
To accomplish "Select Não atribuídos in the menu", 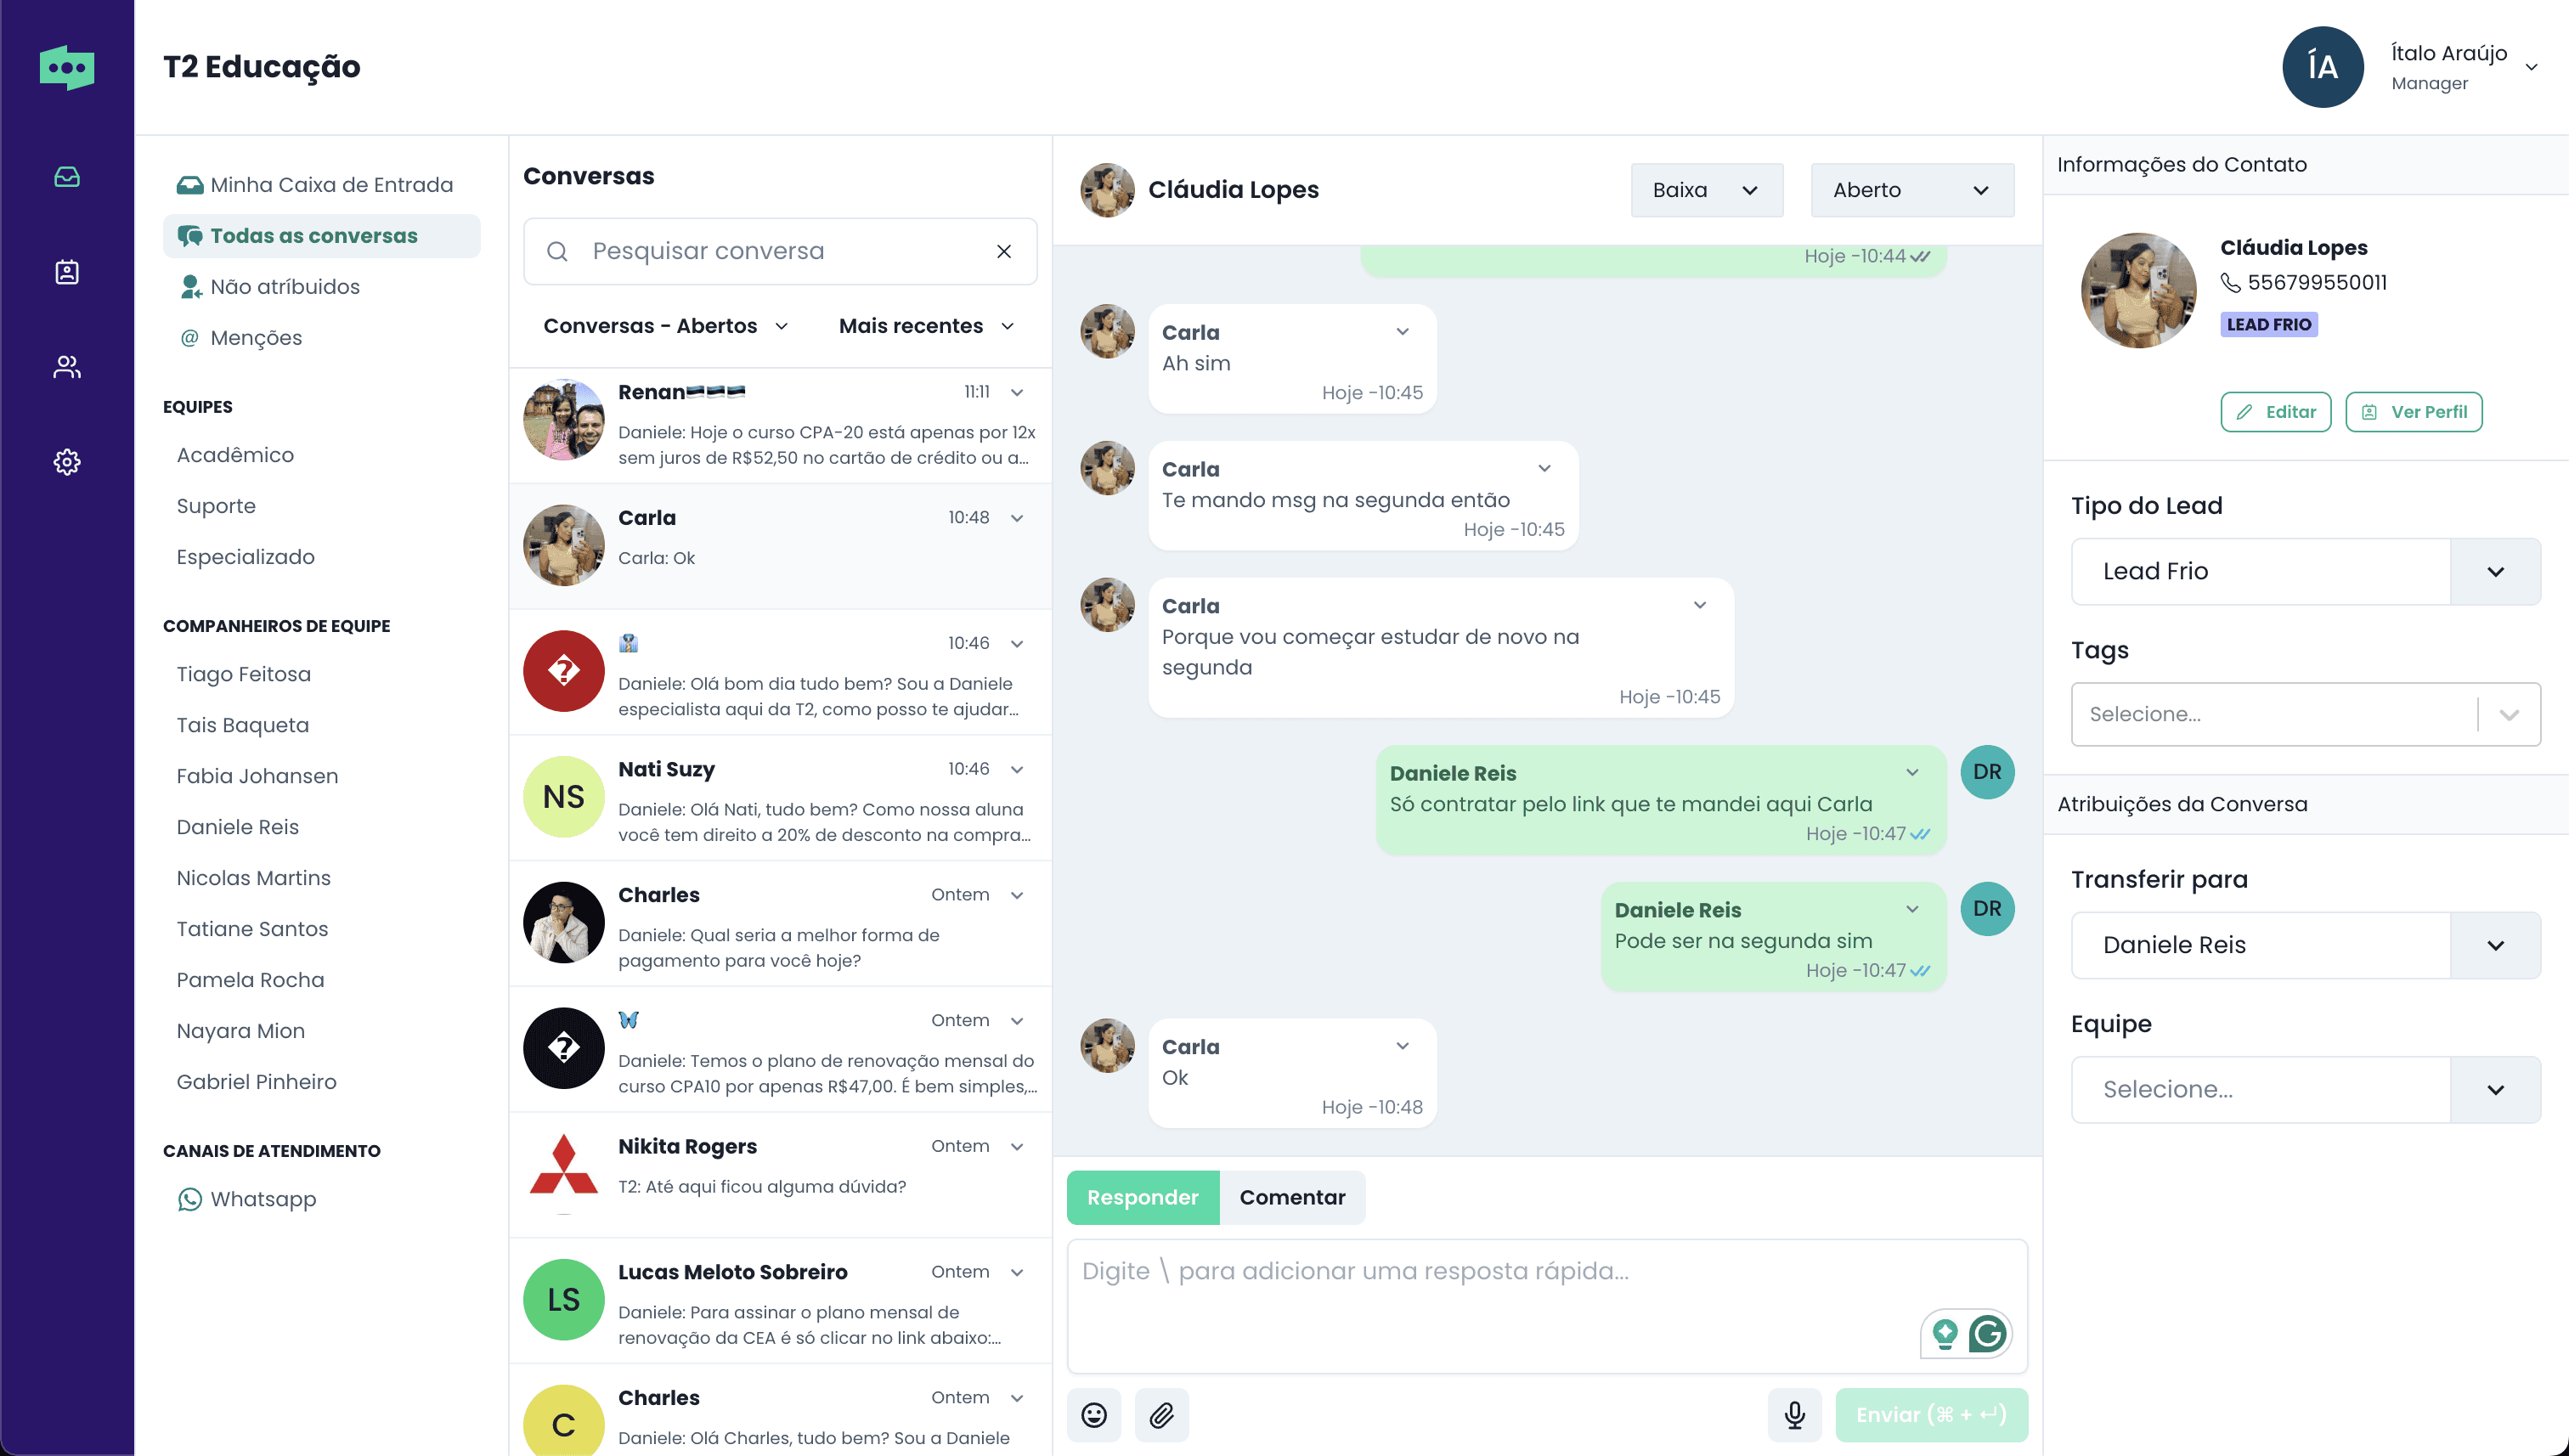I will coord(284,287).
